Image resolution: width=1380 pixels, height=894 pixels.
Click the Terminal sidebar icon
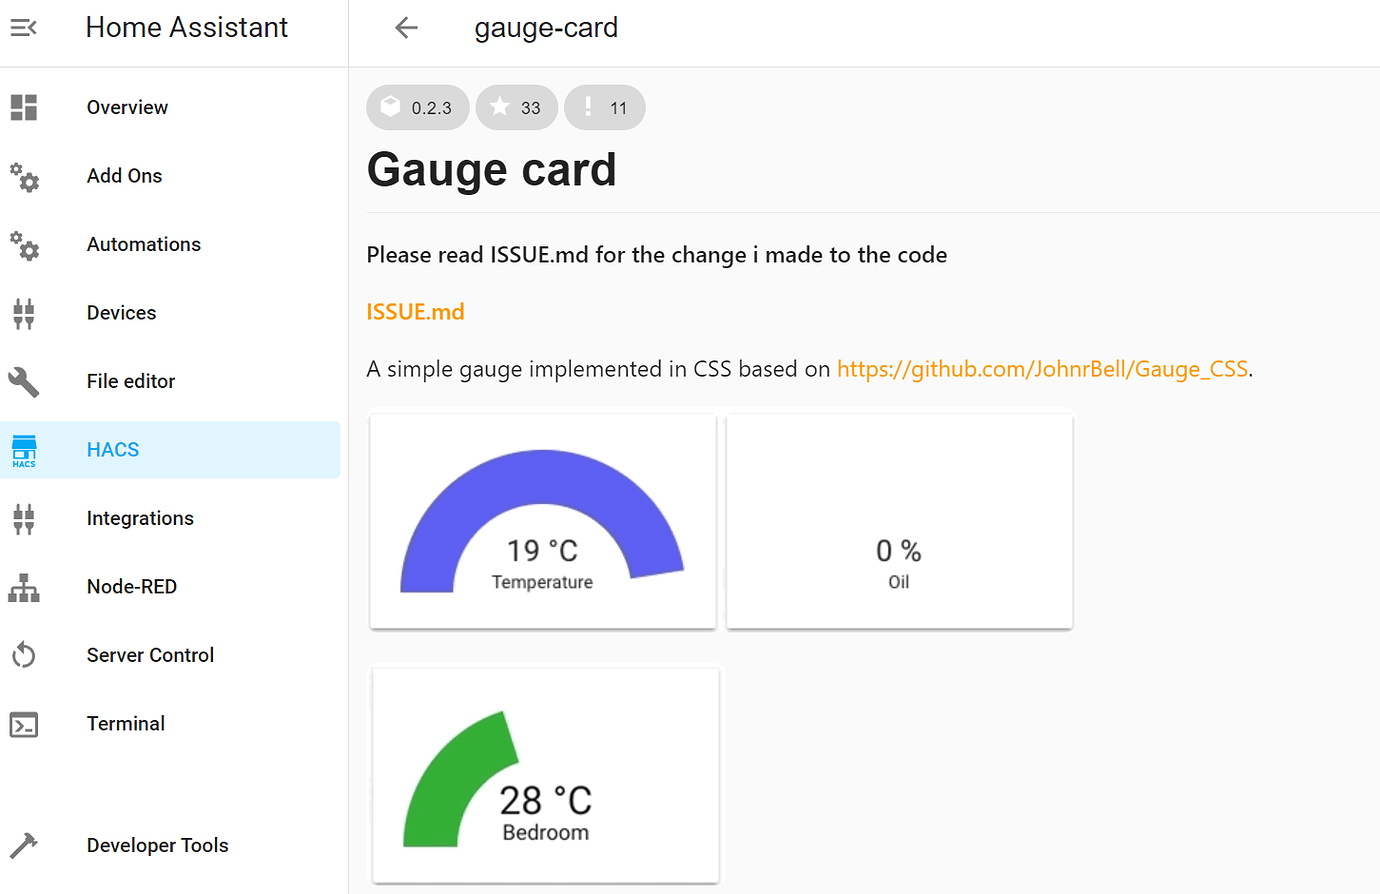click(x=23, y=723)
